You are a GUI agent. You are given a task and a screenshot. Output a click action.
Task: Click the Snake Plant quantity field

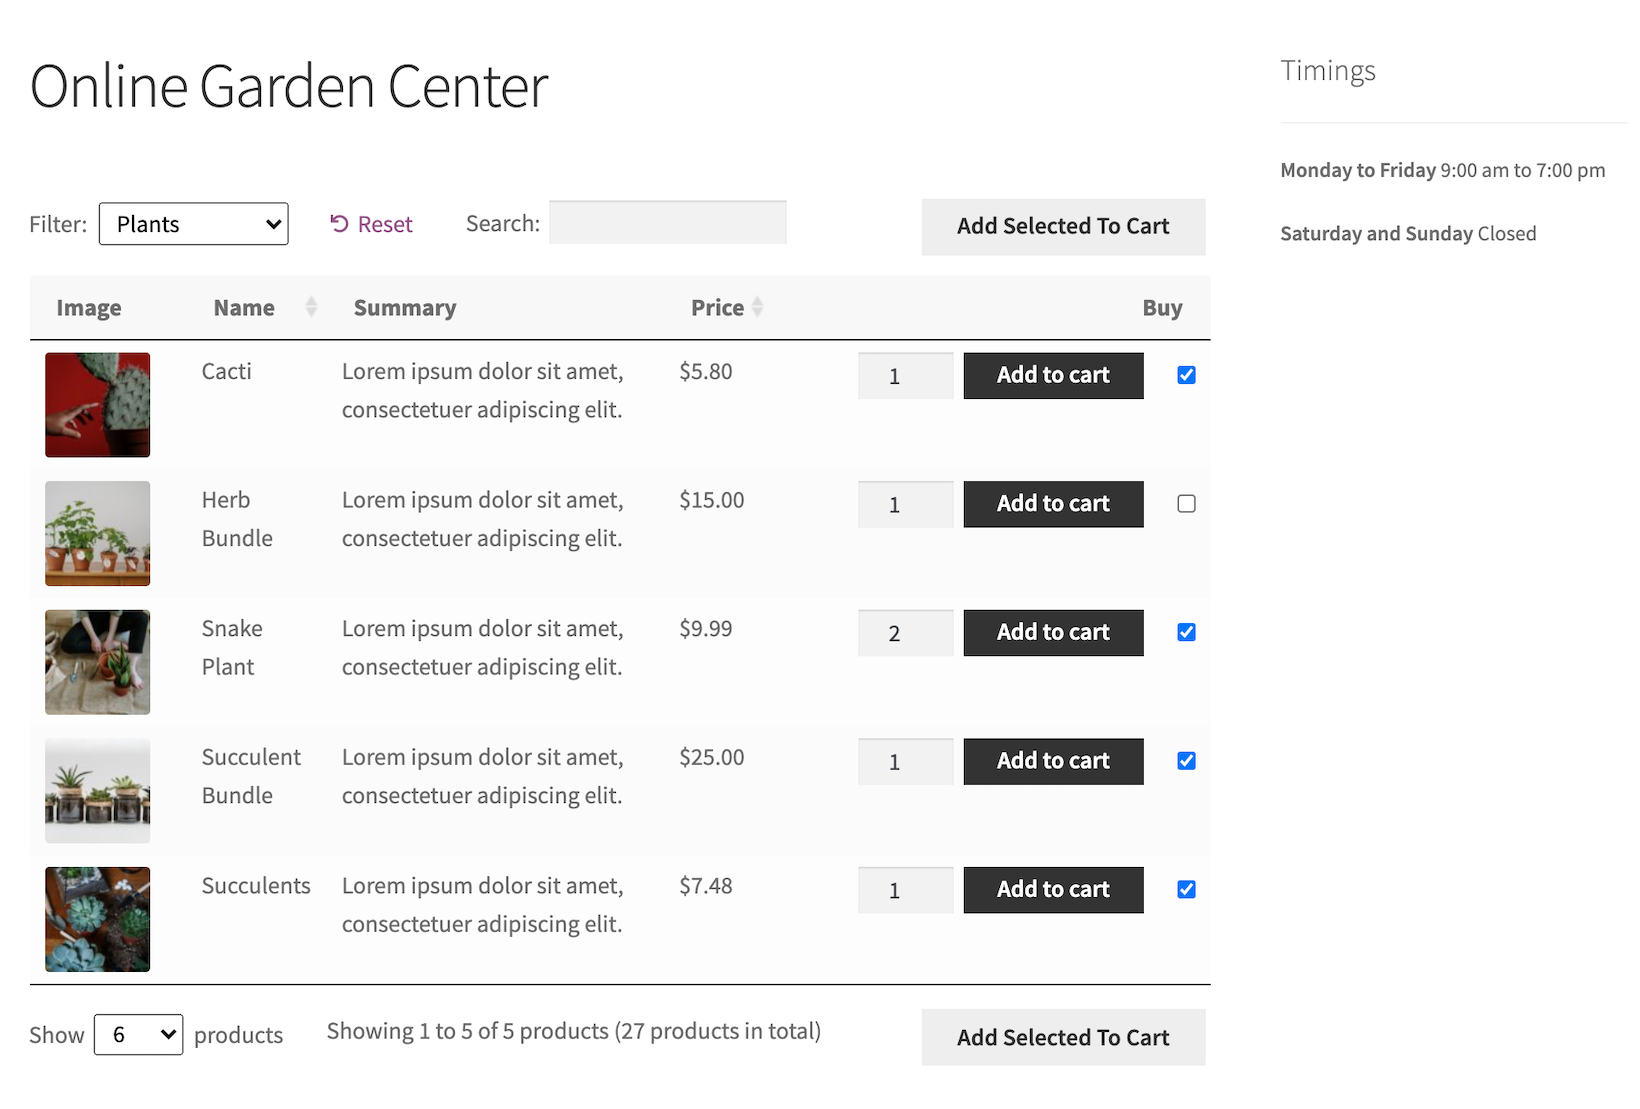click(x=905, y=633)
